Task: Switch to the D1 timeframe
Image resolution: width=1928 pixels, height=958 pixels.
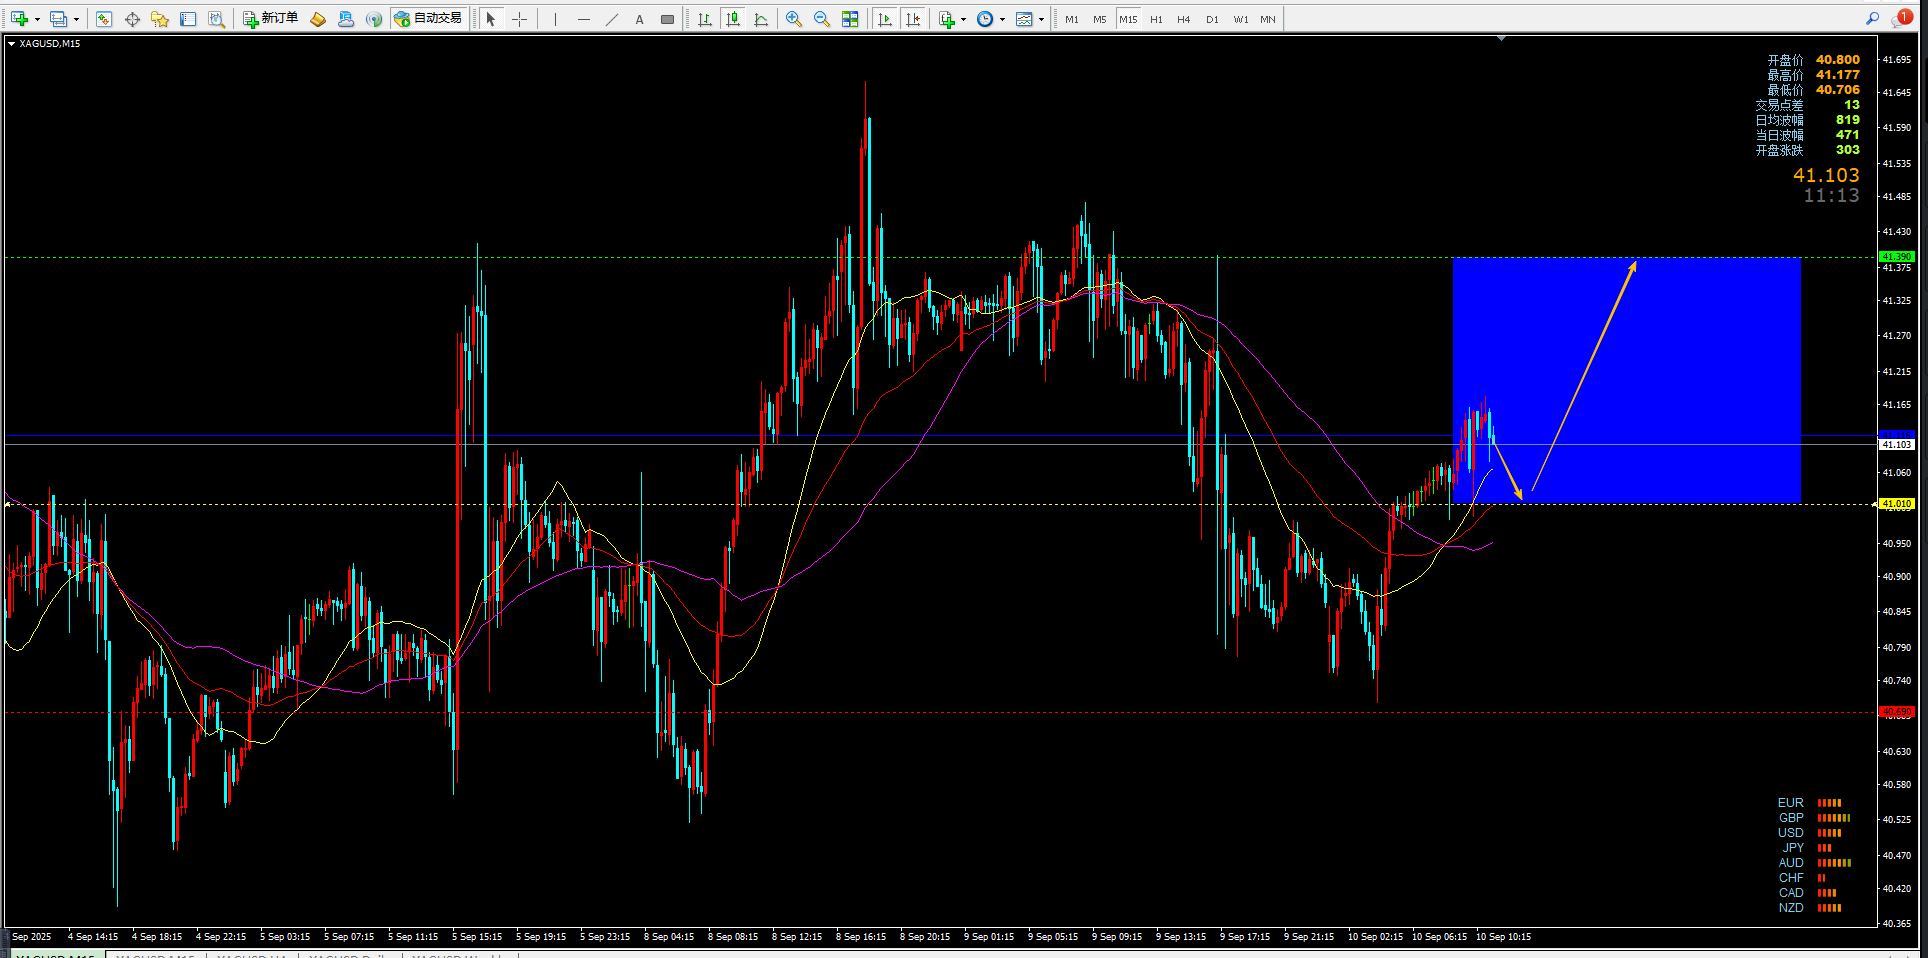Action: pyautogui.click(x=1212, y=19)
